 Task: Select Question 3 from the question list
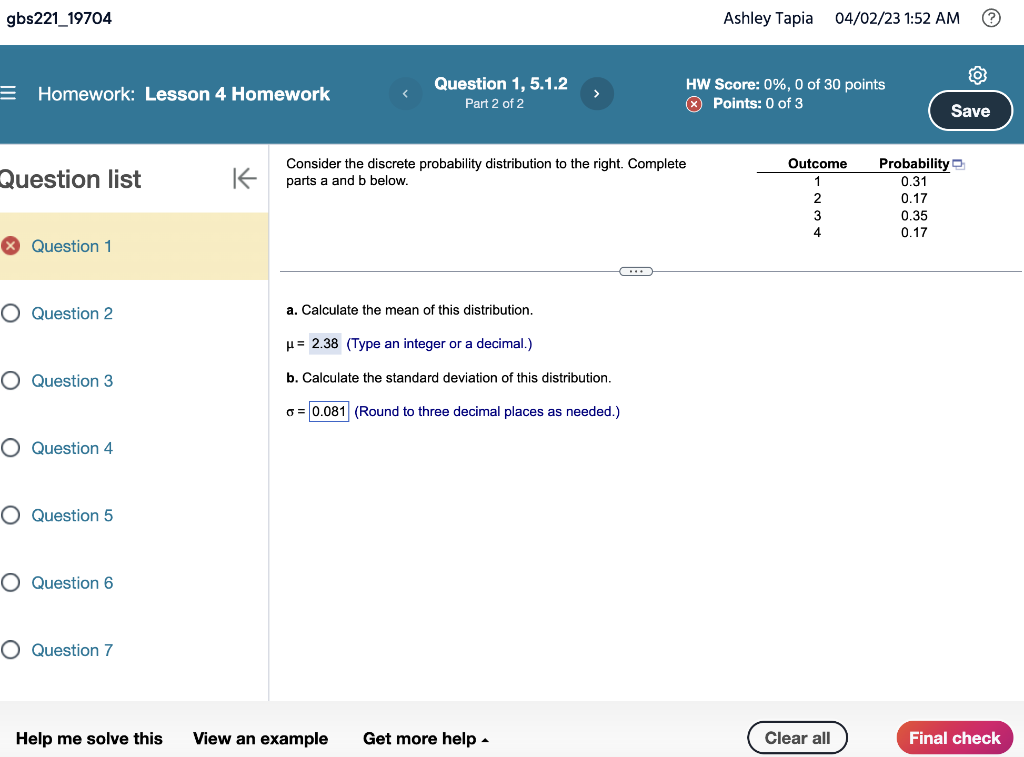coord(71,381)
